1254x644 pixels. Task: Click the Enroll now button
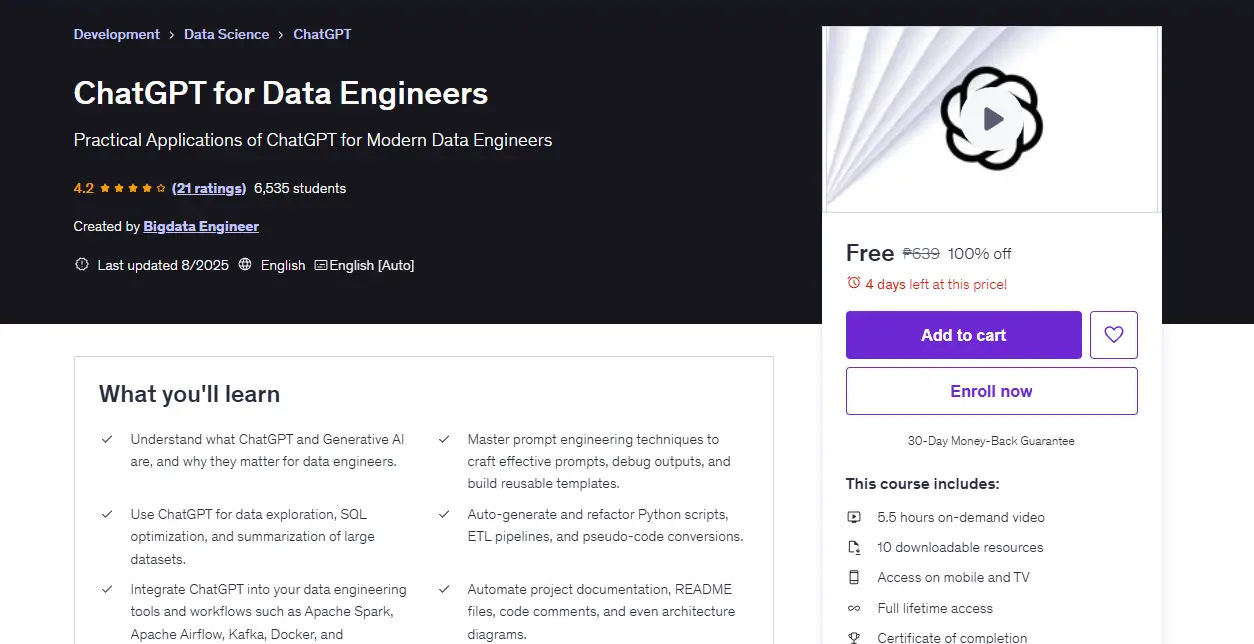[x=992, y=391]
